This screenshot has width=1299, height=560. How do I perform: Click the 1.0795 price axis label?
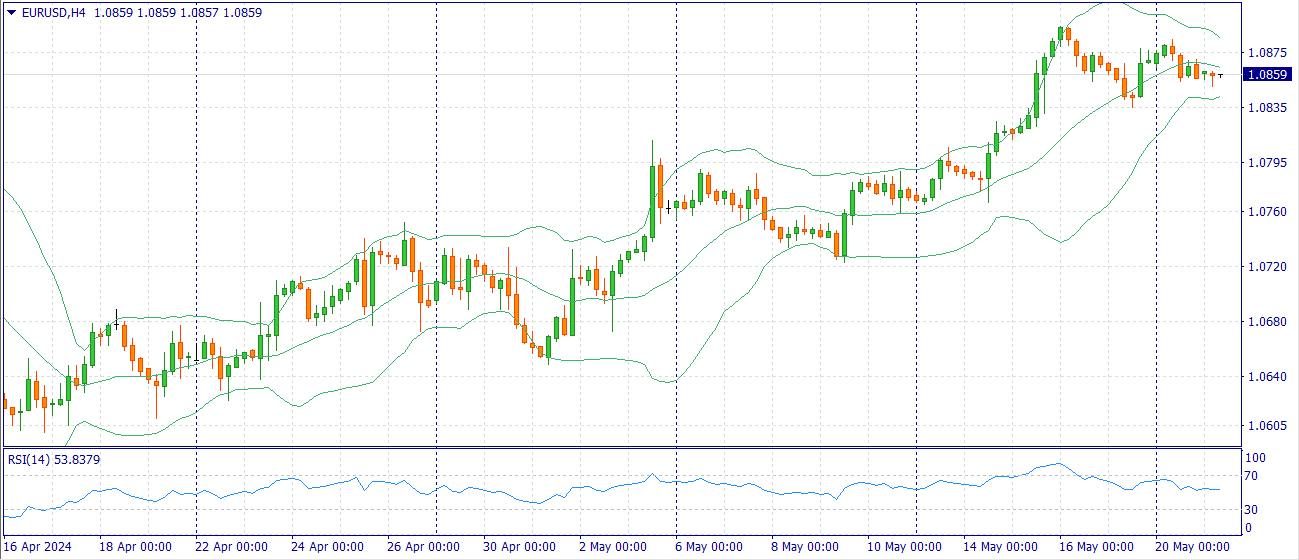pos(1266,162)
